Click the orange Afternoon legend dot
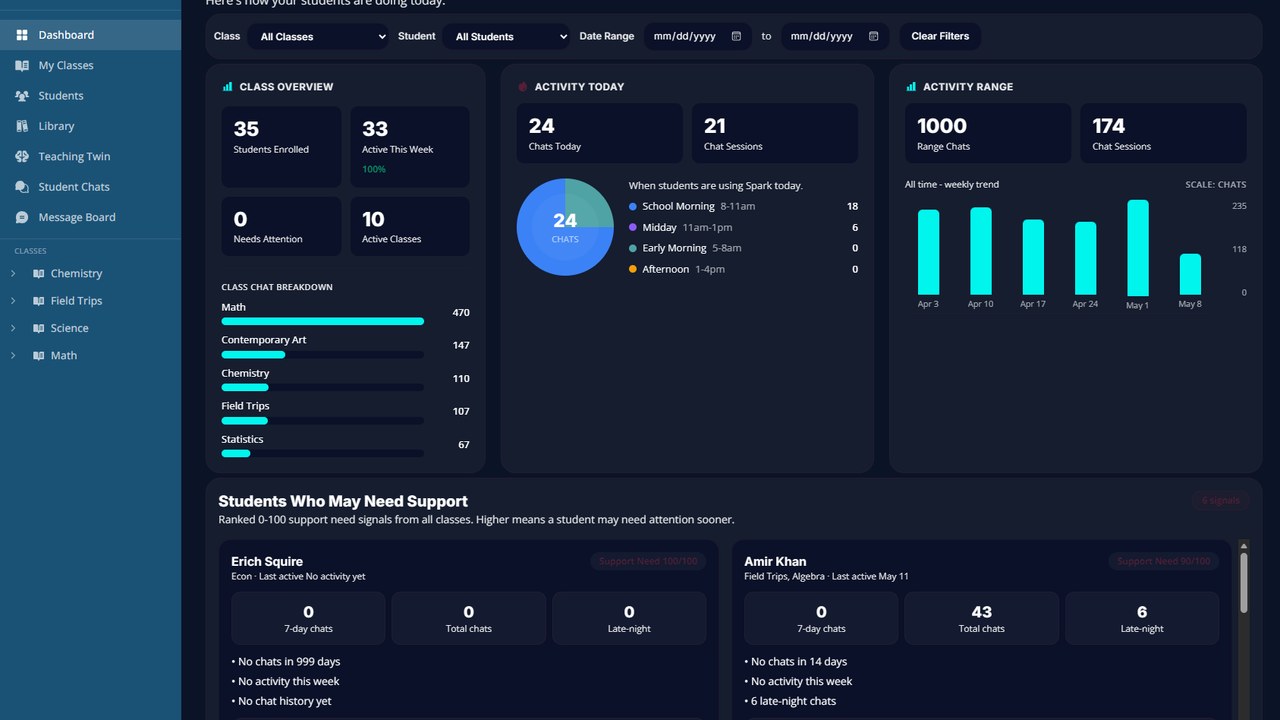The width and height of the screenshot is (1280, 720). pyautogui.click(x=633, y=269)
